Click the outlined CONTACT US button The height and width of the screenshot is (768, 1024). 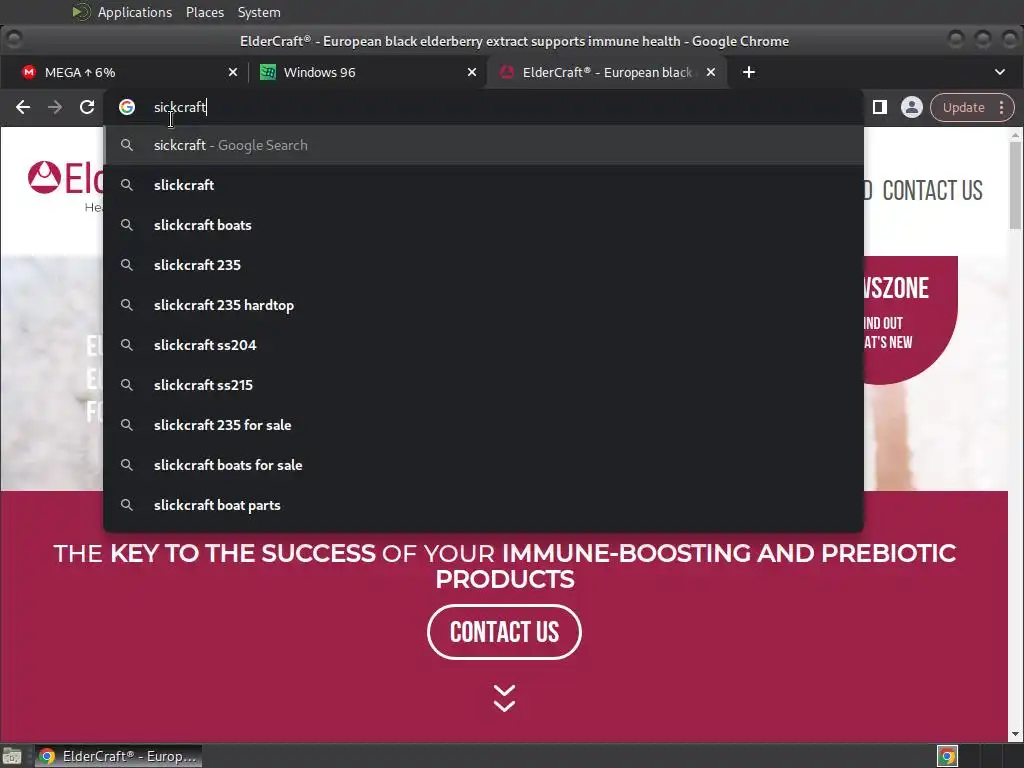504,632
